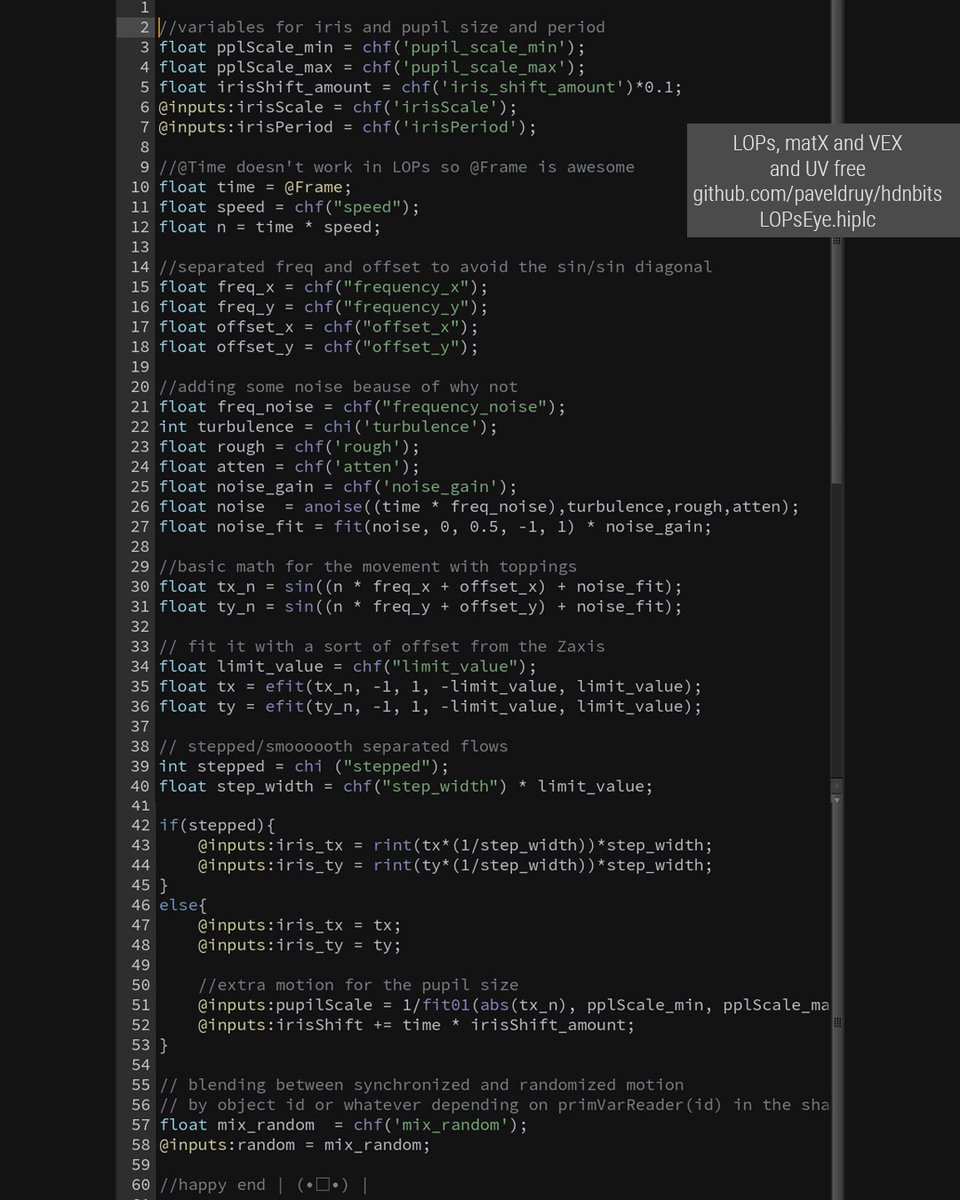Click the line '@inputs:iris_tx = tx;'
This screenshot has width=960, height=1200.
299,926
